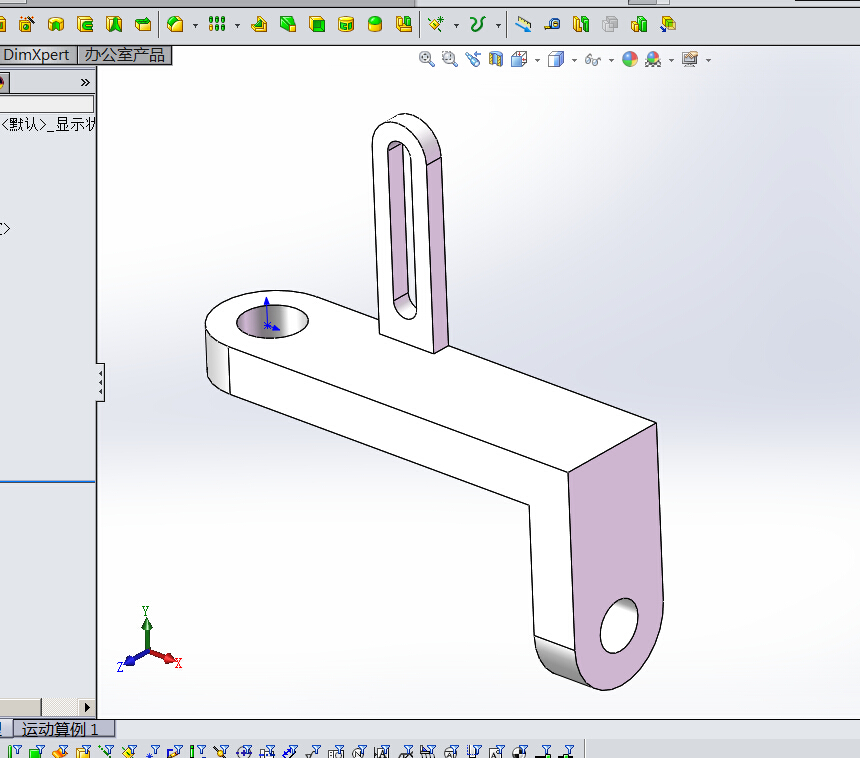Click the greyed-out Combine bodies icon

pyautogui.click(x=610, y=24)
